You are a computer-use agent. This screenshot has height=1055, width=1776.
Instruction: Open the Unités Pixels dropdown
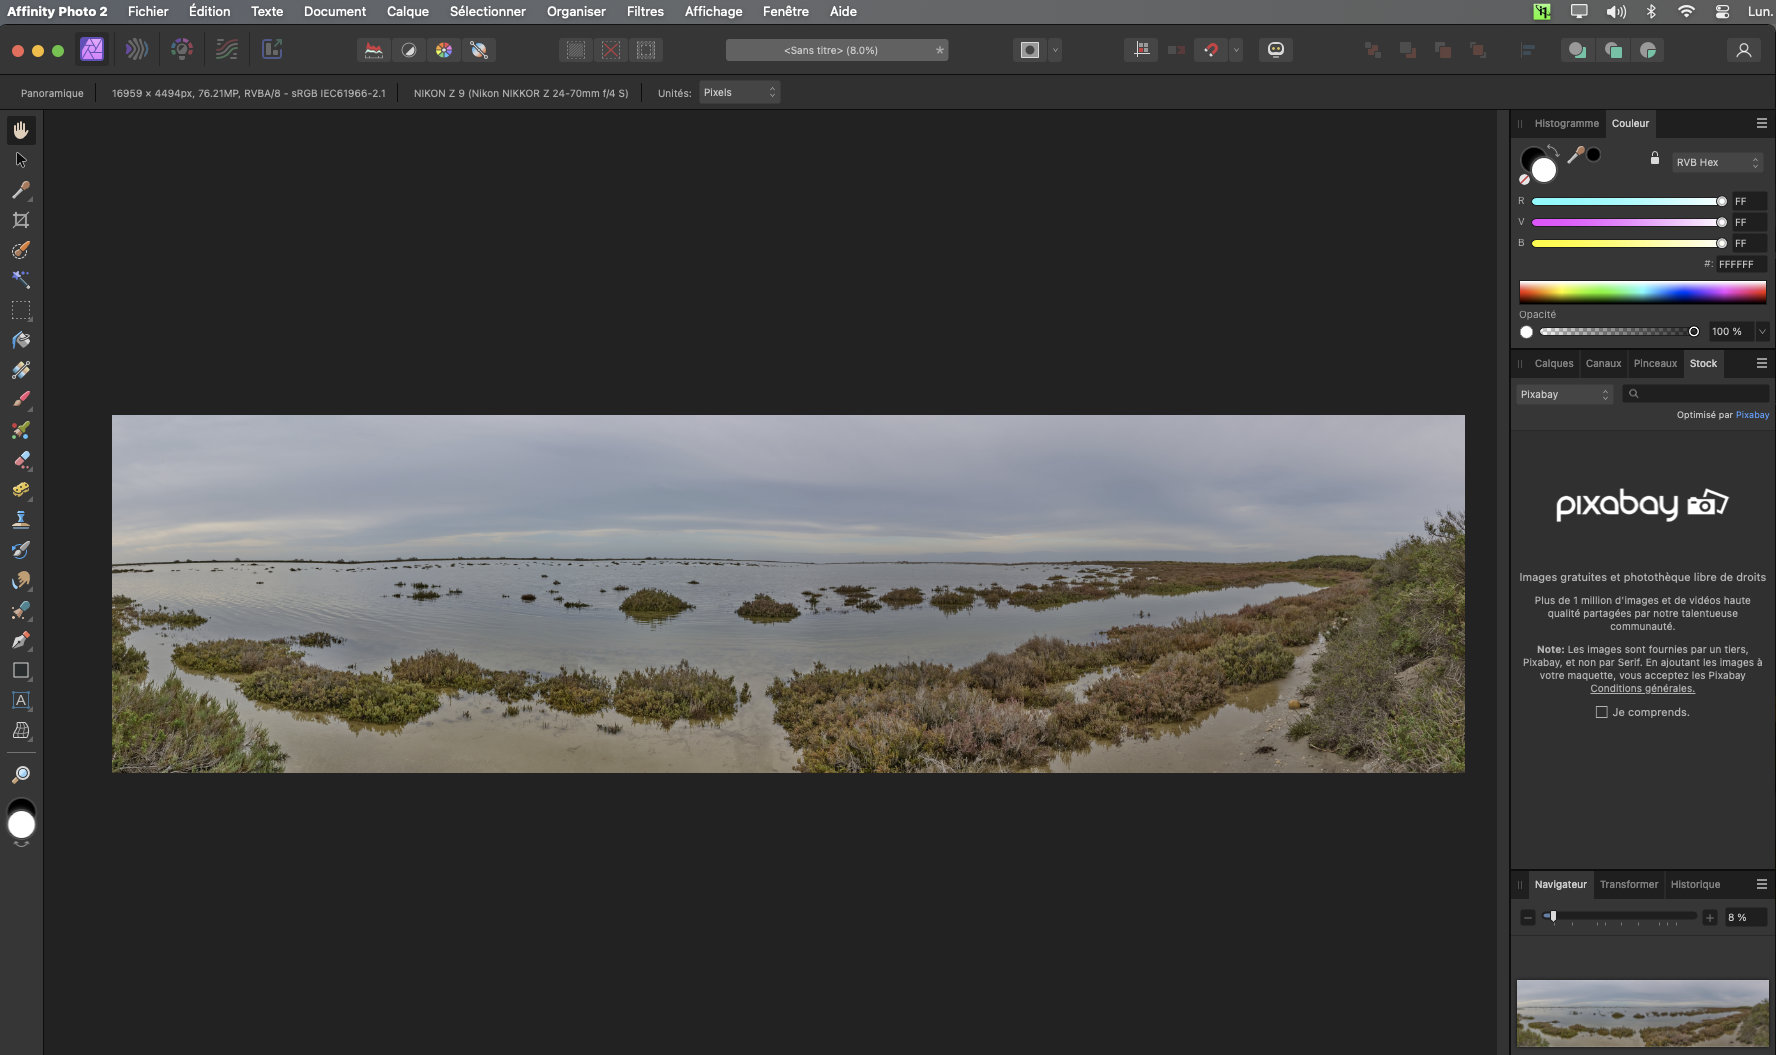coord(739,93)
